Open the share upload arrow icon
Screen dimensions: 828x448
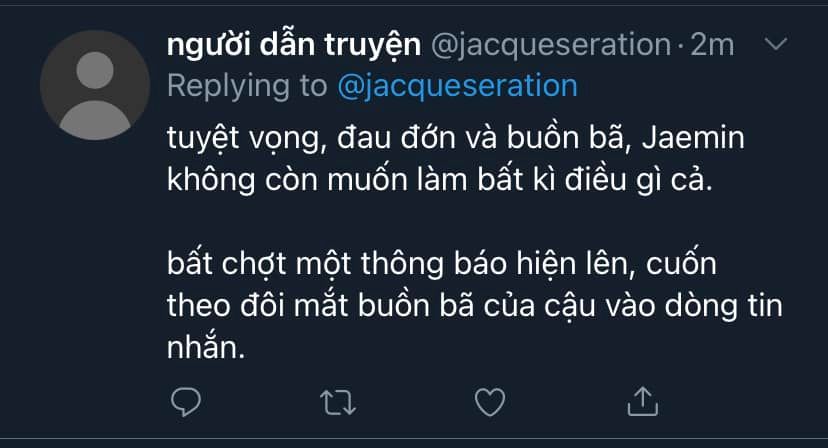coord(643,402)
